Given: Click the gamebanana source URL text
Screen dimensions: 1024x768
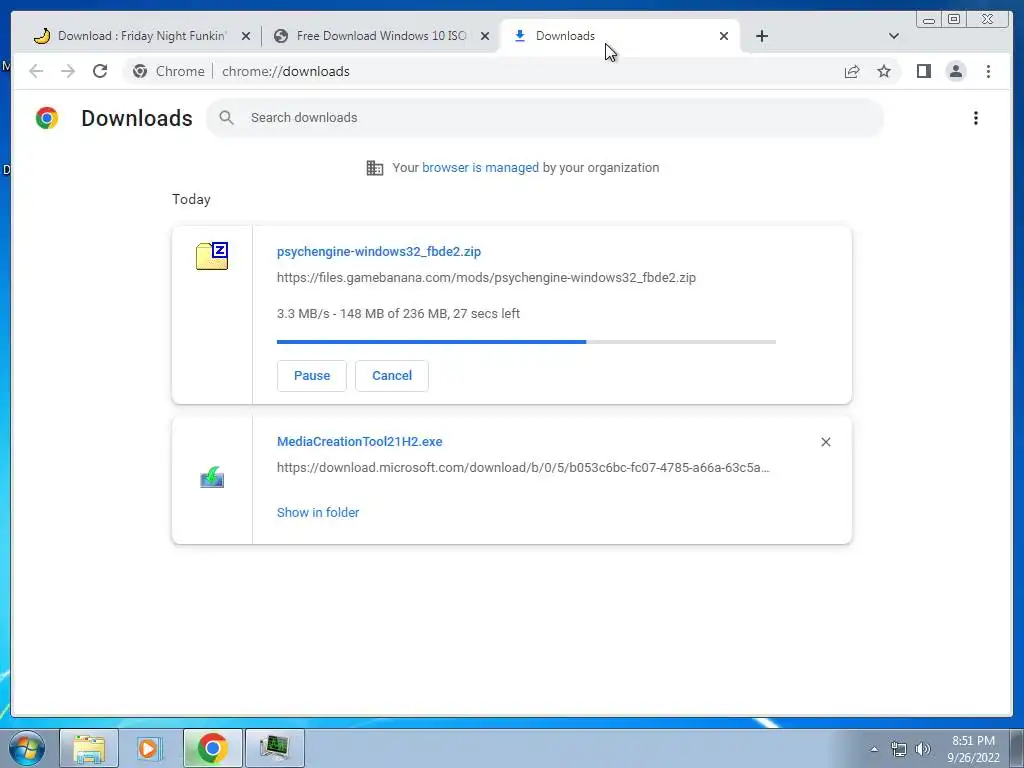Looking at the screenshot, I should click(487, 278).
